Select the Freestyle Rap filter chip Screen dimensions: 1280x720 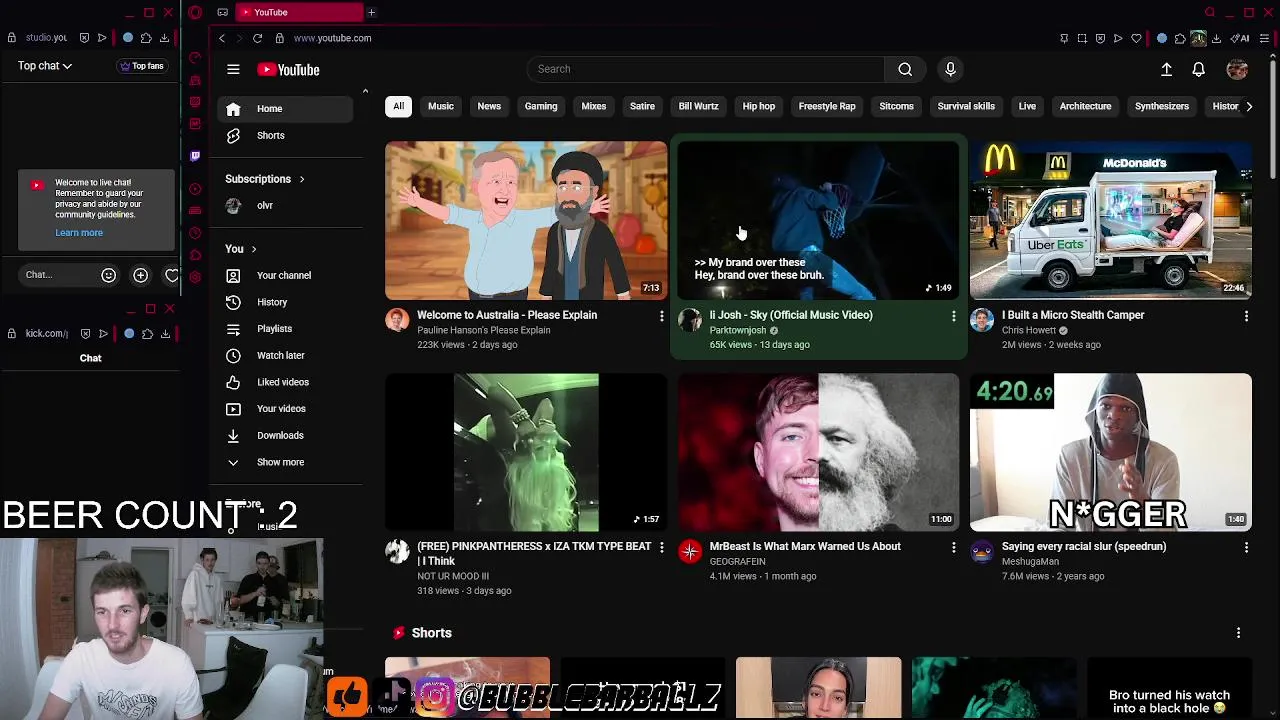click(827, 106)
